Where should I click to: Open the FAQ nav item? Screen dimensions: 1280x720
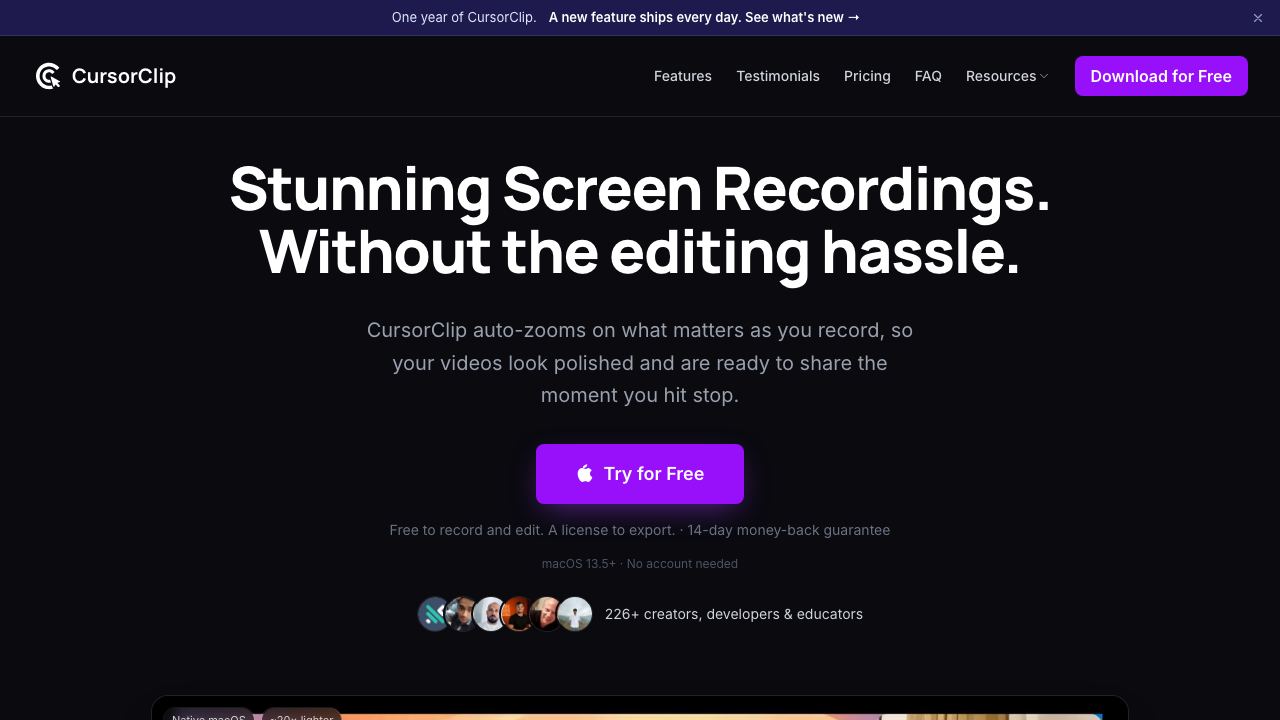(x=928, y=76)
